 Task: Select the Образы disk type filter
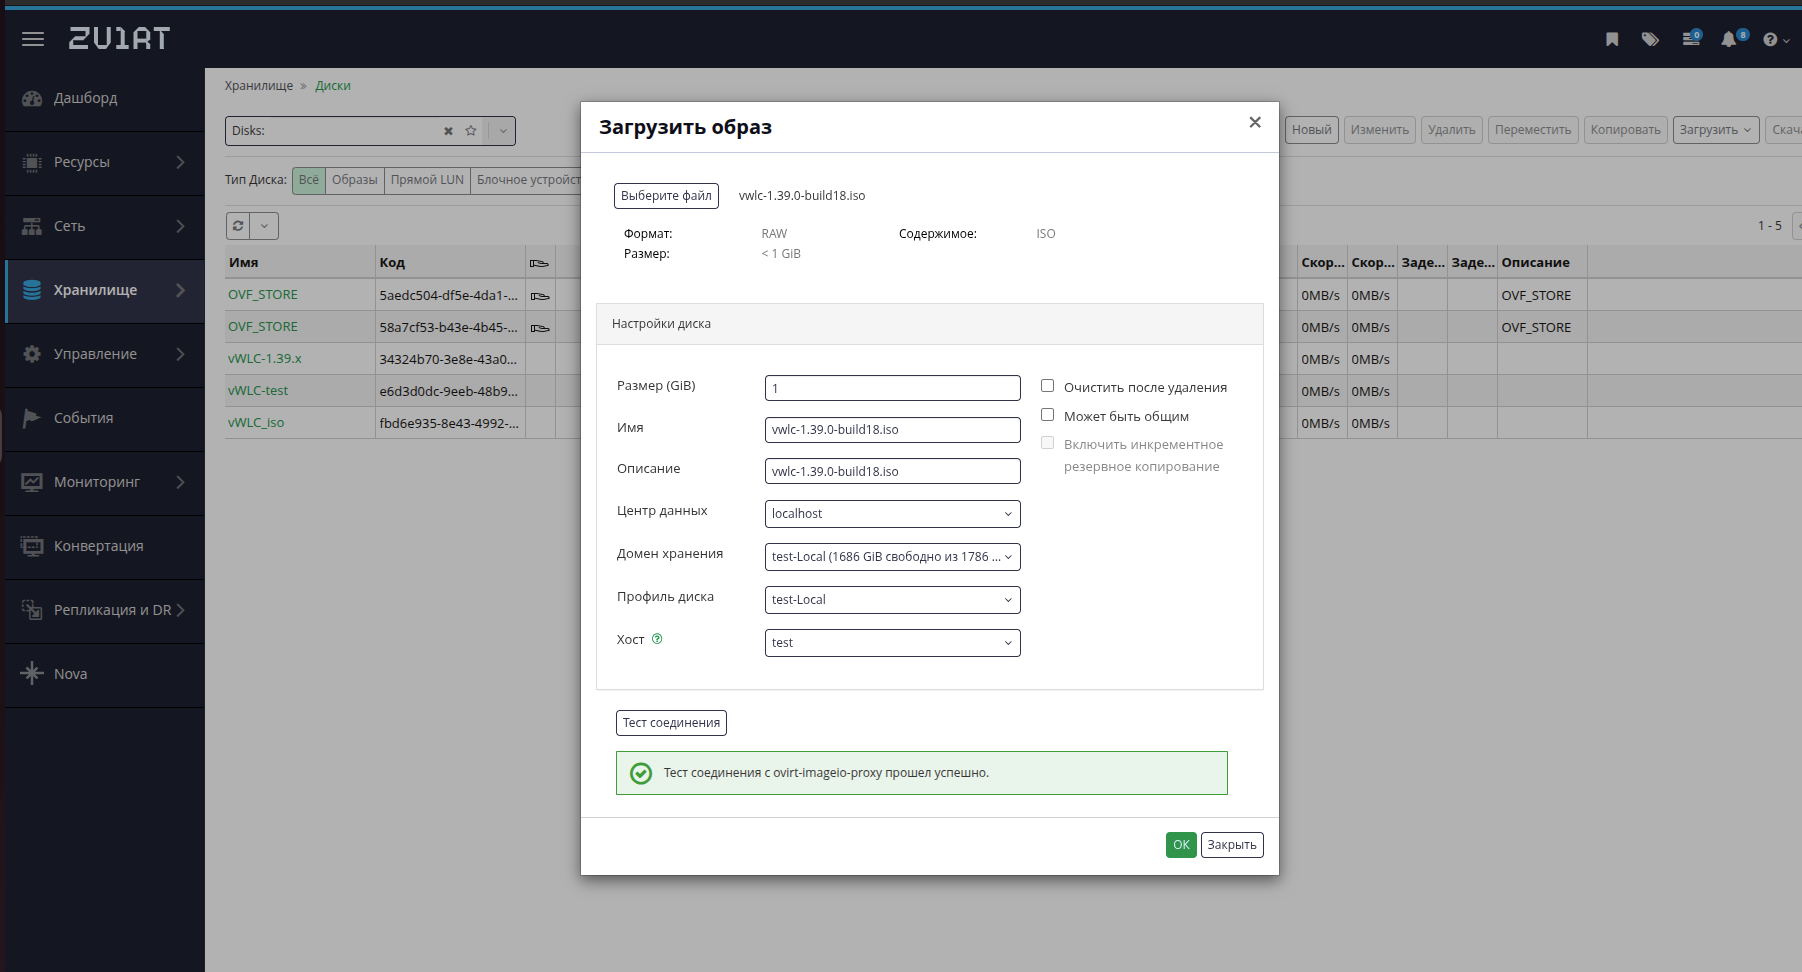[x=355, y=180]
